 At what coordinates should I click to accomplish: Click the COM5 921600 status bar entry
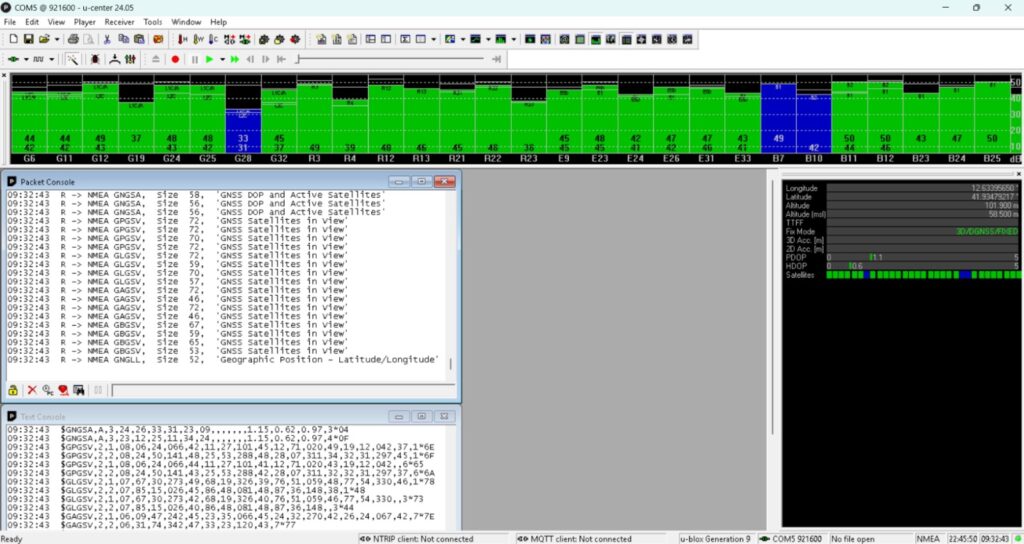[791, 539]
